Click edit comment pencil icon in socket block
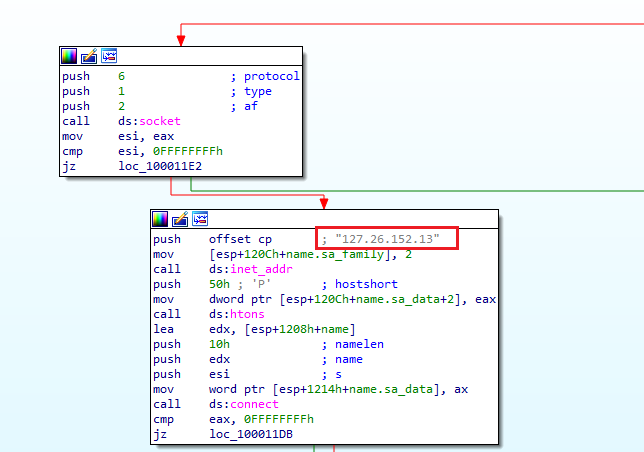This screenshot has height=452, width=644. [x=89, y=56]
